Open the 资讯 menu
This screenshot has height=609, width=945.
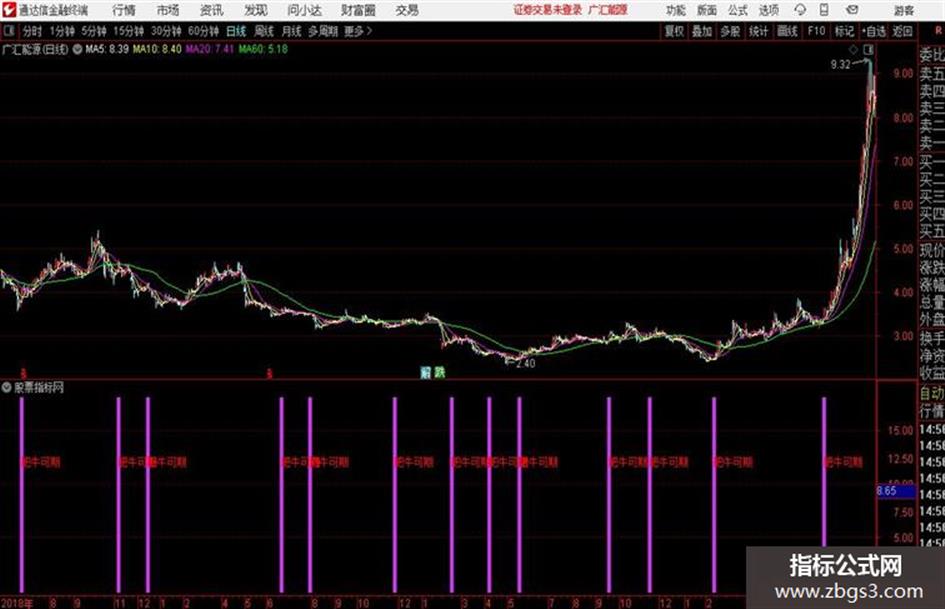coord(212,10)
